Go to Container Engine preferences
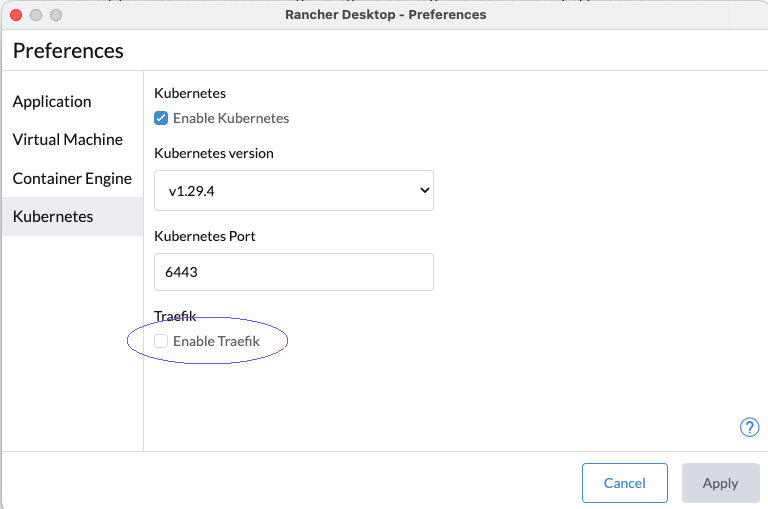This screenshot has height=509, width=768. pos(72,178)
